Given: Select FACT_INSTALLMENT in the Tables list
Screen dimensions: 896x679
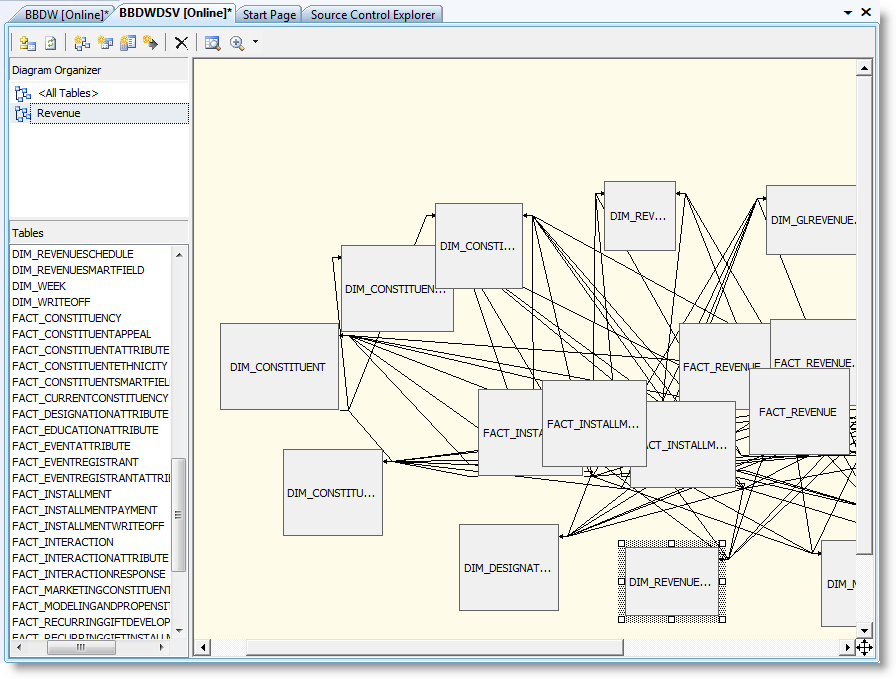Looking at the screenshot, I should click(62, 494).
